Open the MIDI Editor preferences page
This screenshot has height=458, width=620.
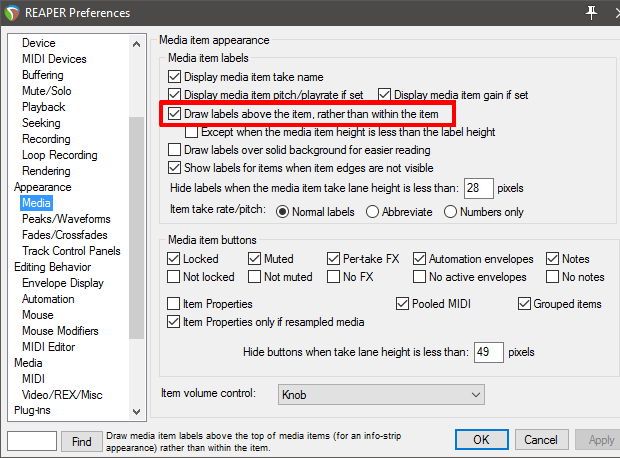(49, 347)
